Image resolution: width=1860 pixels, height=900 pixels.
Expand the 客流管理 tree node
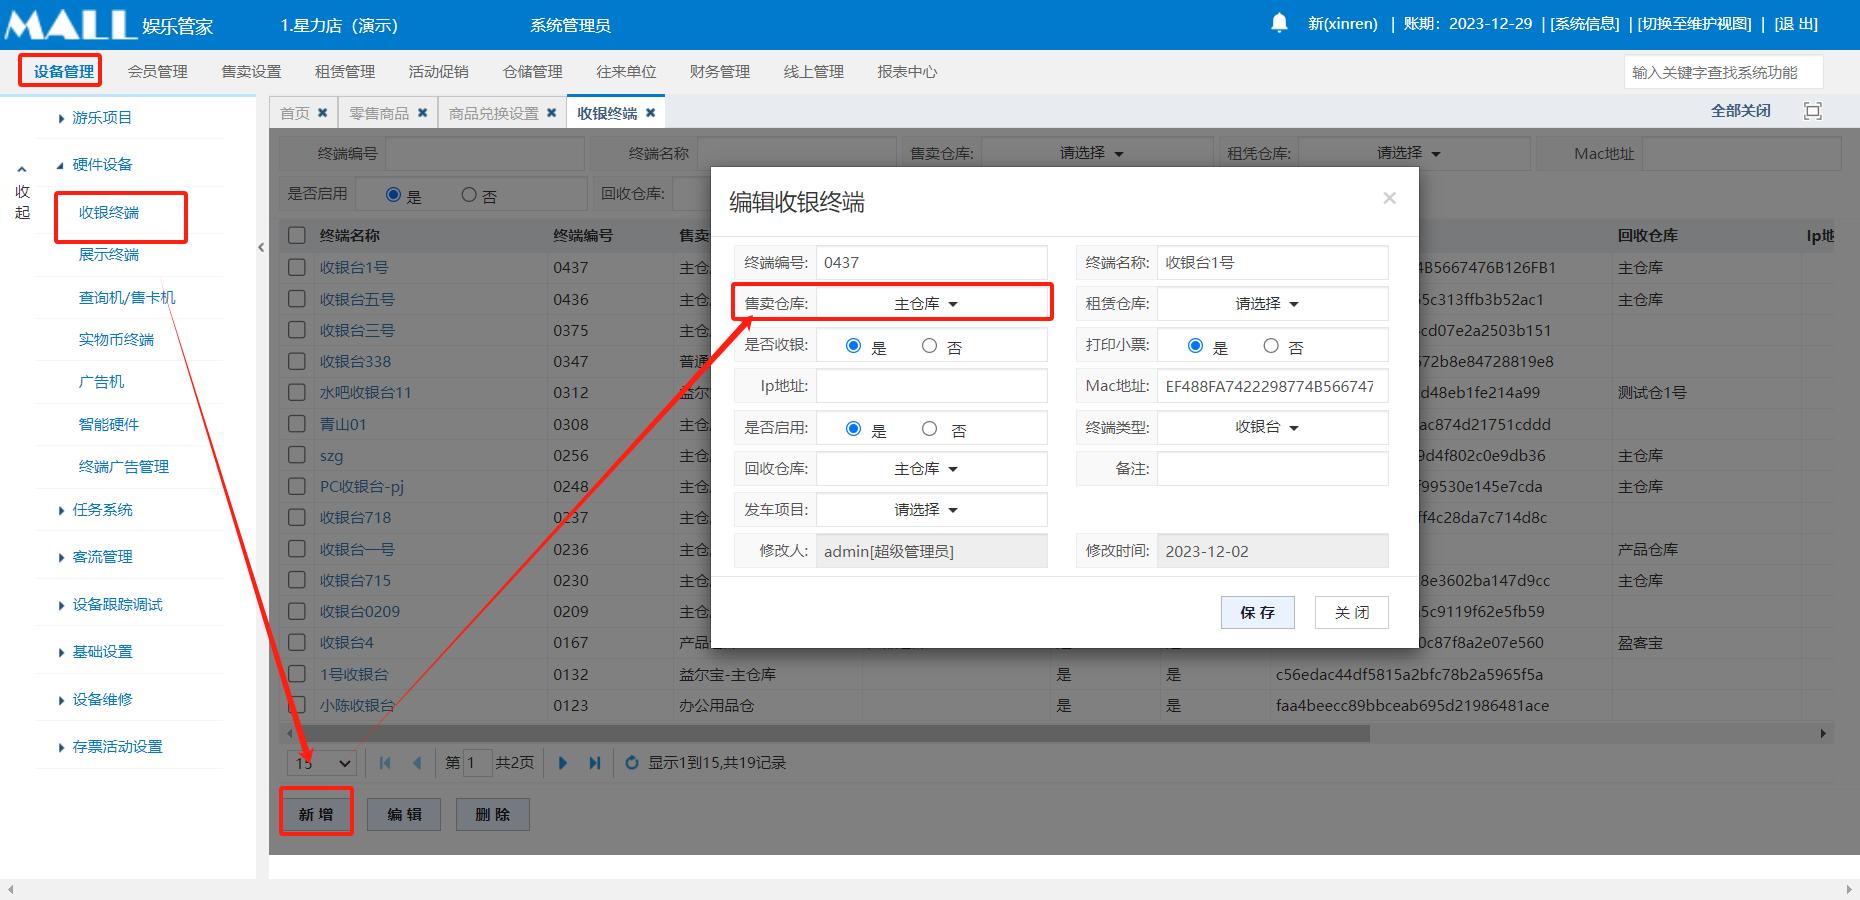click(x=62, y=557)
